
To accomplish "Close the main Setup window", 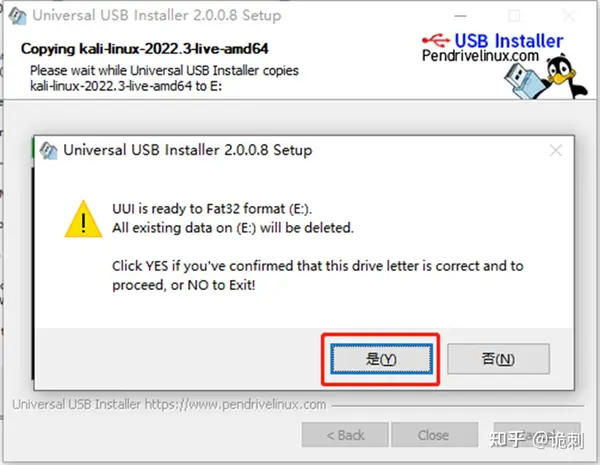I will [x=569, y=16].
